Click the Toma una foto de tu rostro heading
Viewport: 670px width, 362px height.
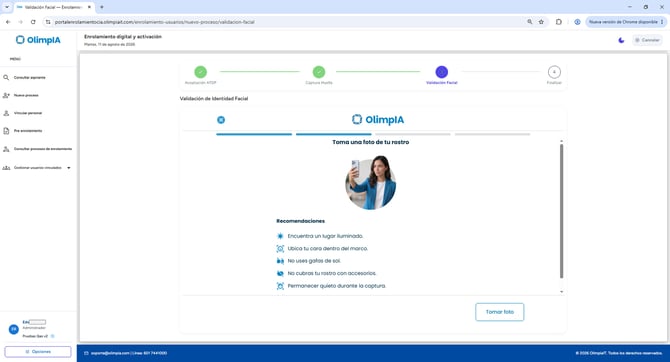pos(370,142)
